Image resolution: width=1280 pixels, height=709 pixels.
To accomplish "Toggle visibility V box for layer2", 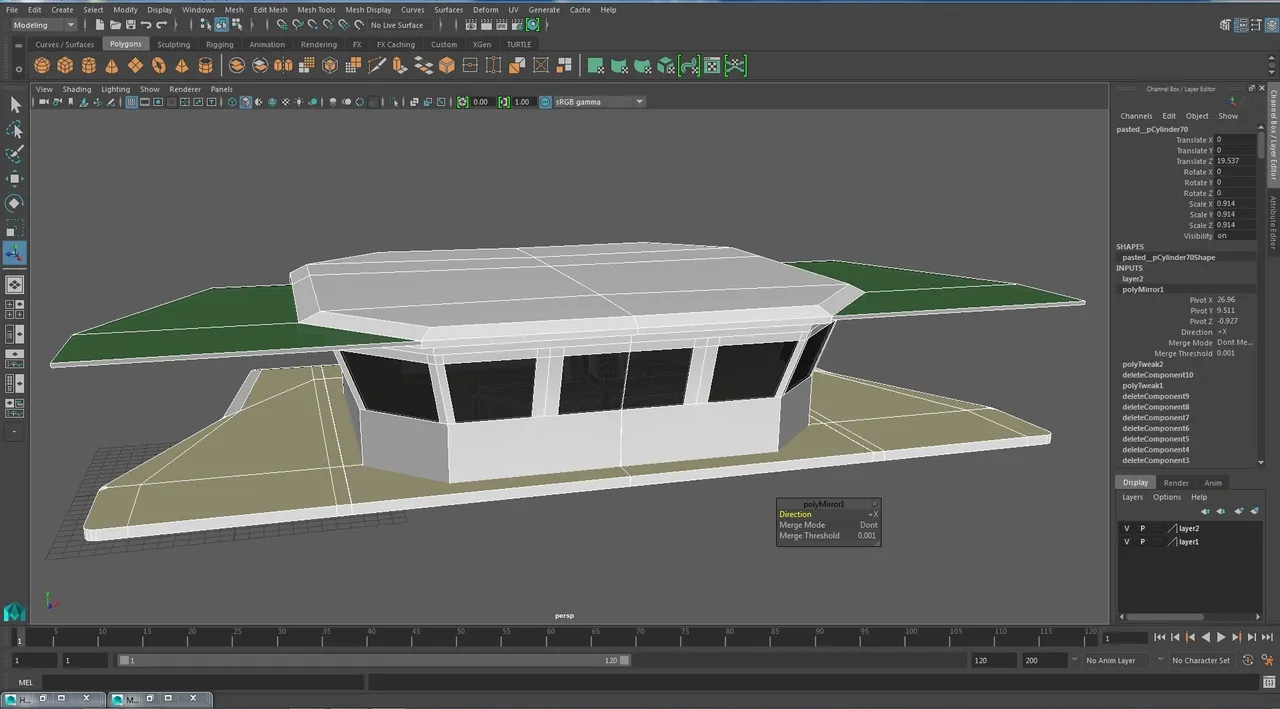I will [x=1127, y=528].
